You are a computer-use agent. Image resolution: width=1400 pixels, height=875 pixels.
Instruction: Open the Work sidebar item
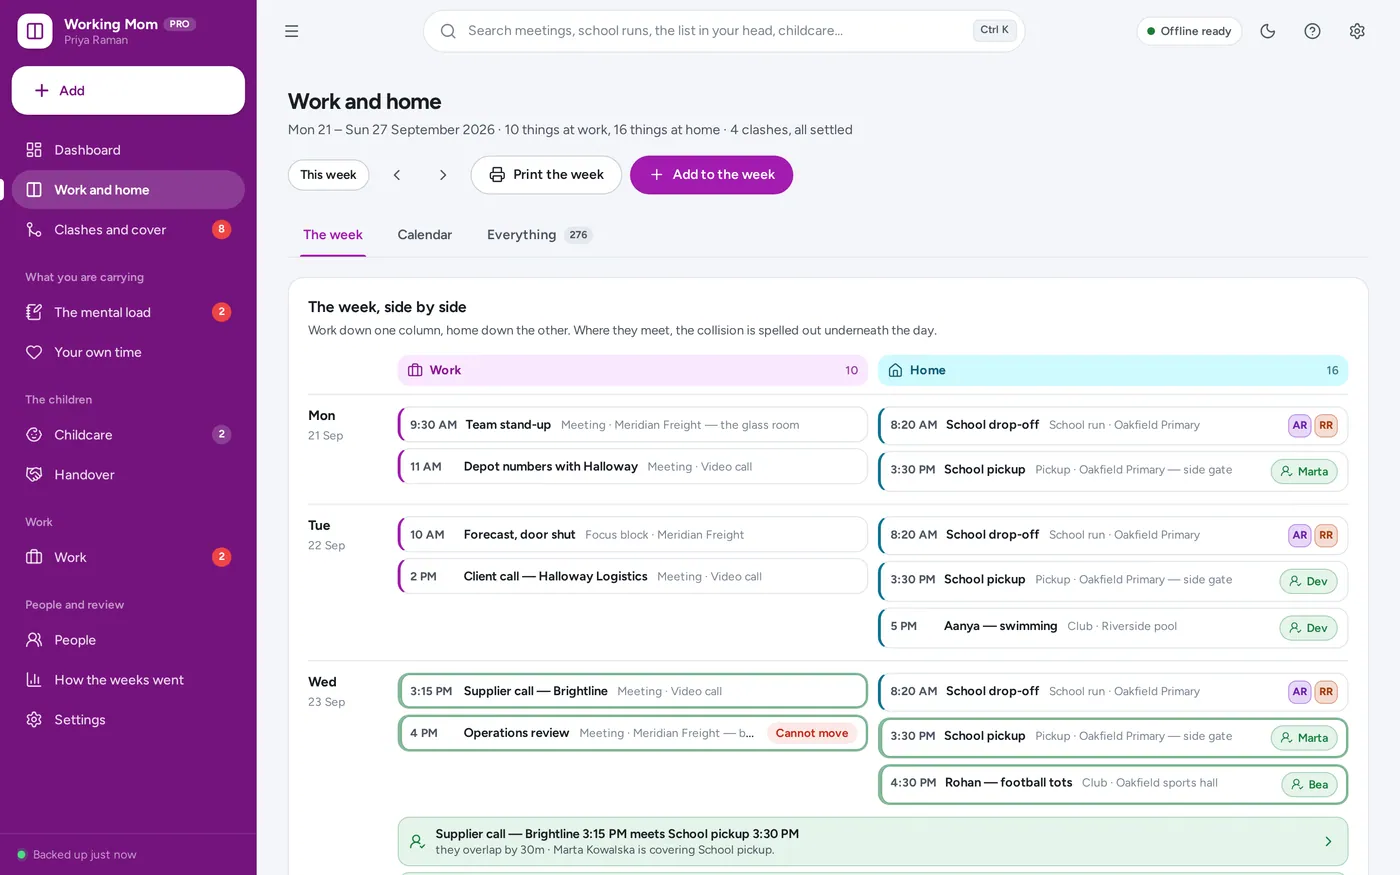point(128,557)
